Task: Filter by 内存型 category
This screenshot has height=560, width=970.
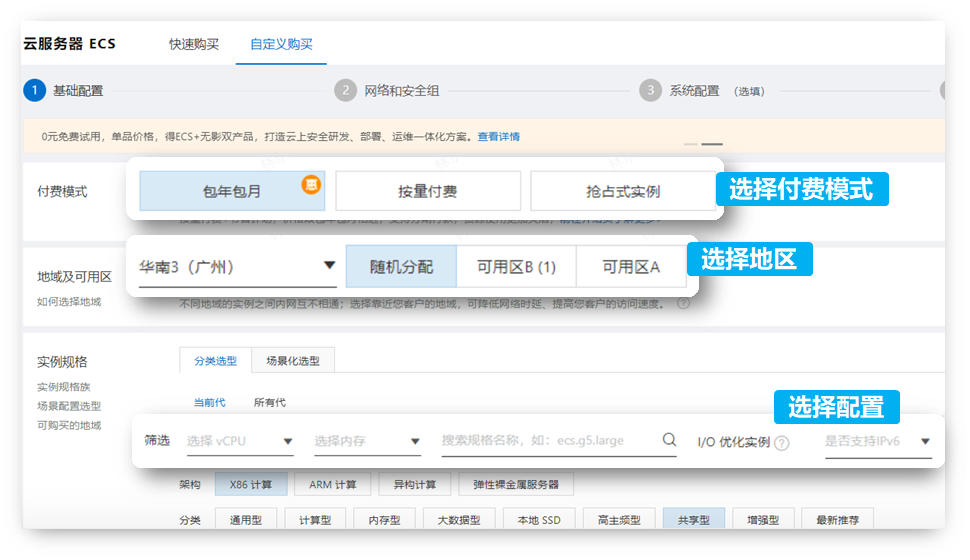Action: point(385,520)
